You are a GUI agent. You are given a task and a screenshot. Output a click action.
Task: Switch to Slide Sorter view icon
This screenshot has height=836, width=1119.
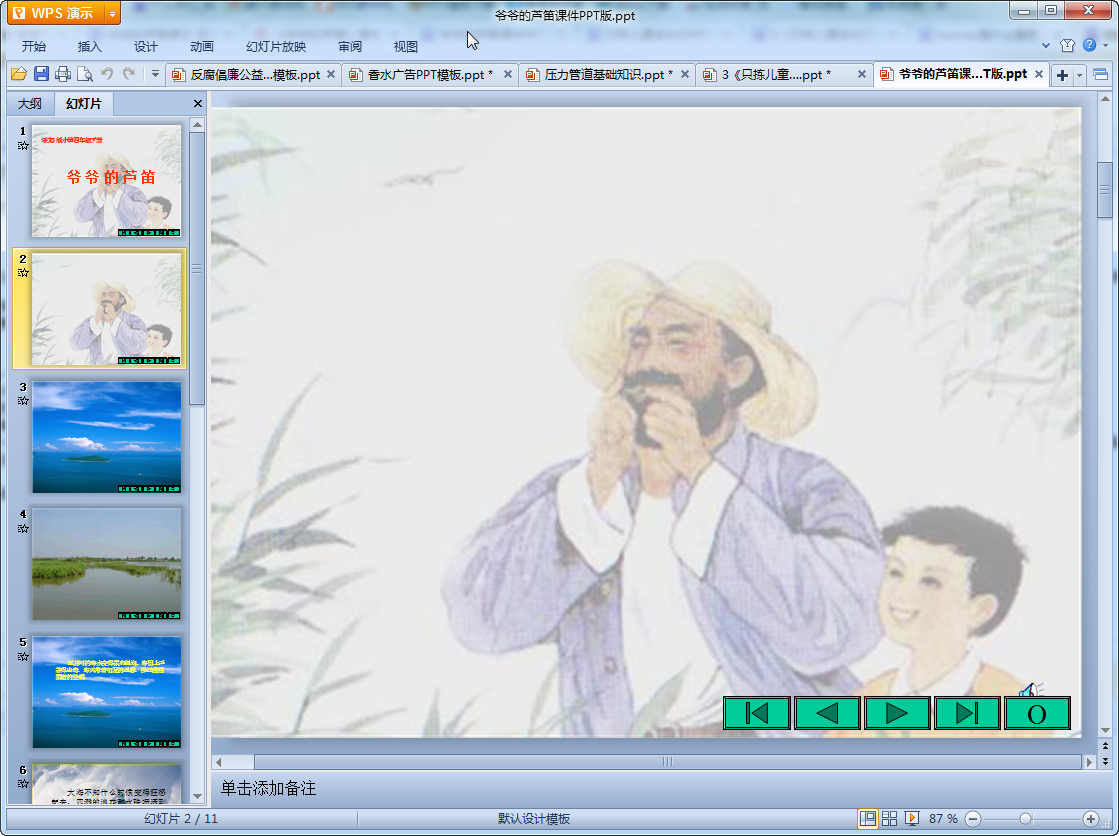pos(889,818)
